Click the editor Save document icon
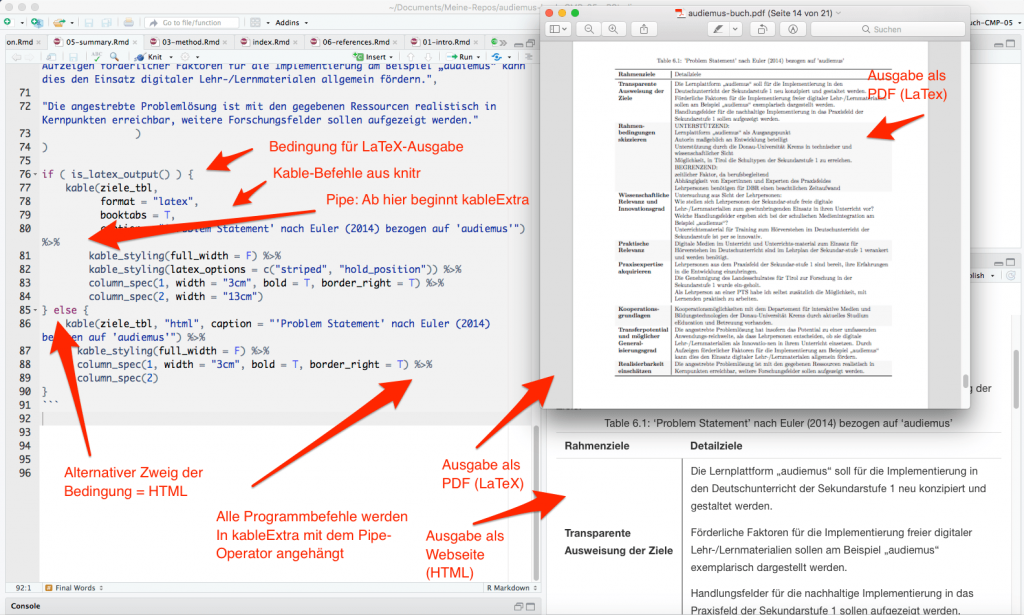Image resolution: width=1024 pixels, height=615 pixels. tap(73, 57)
